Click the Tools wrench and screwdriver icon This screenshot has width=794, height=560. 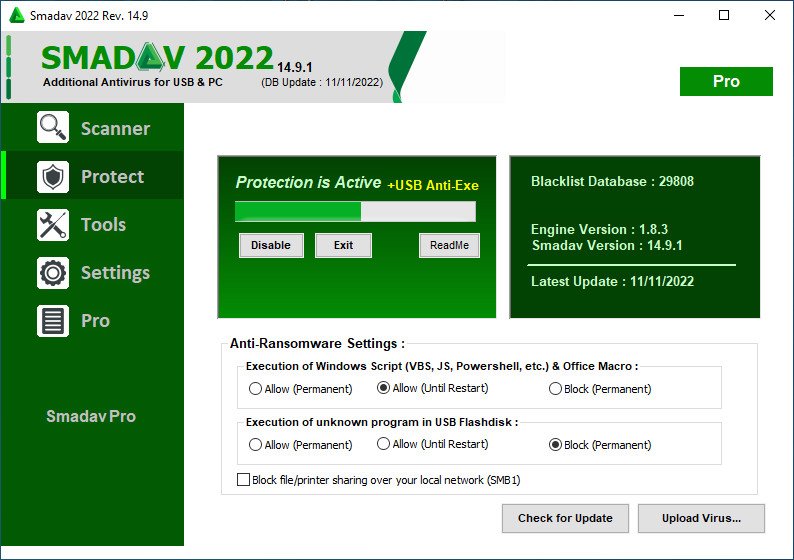52,225
